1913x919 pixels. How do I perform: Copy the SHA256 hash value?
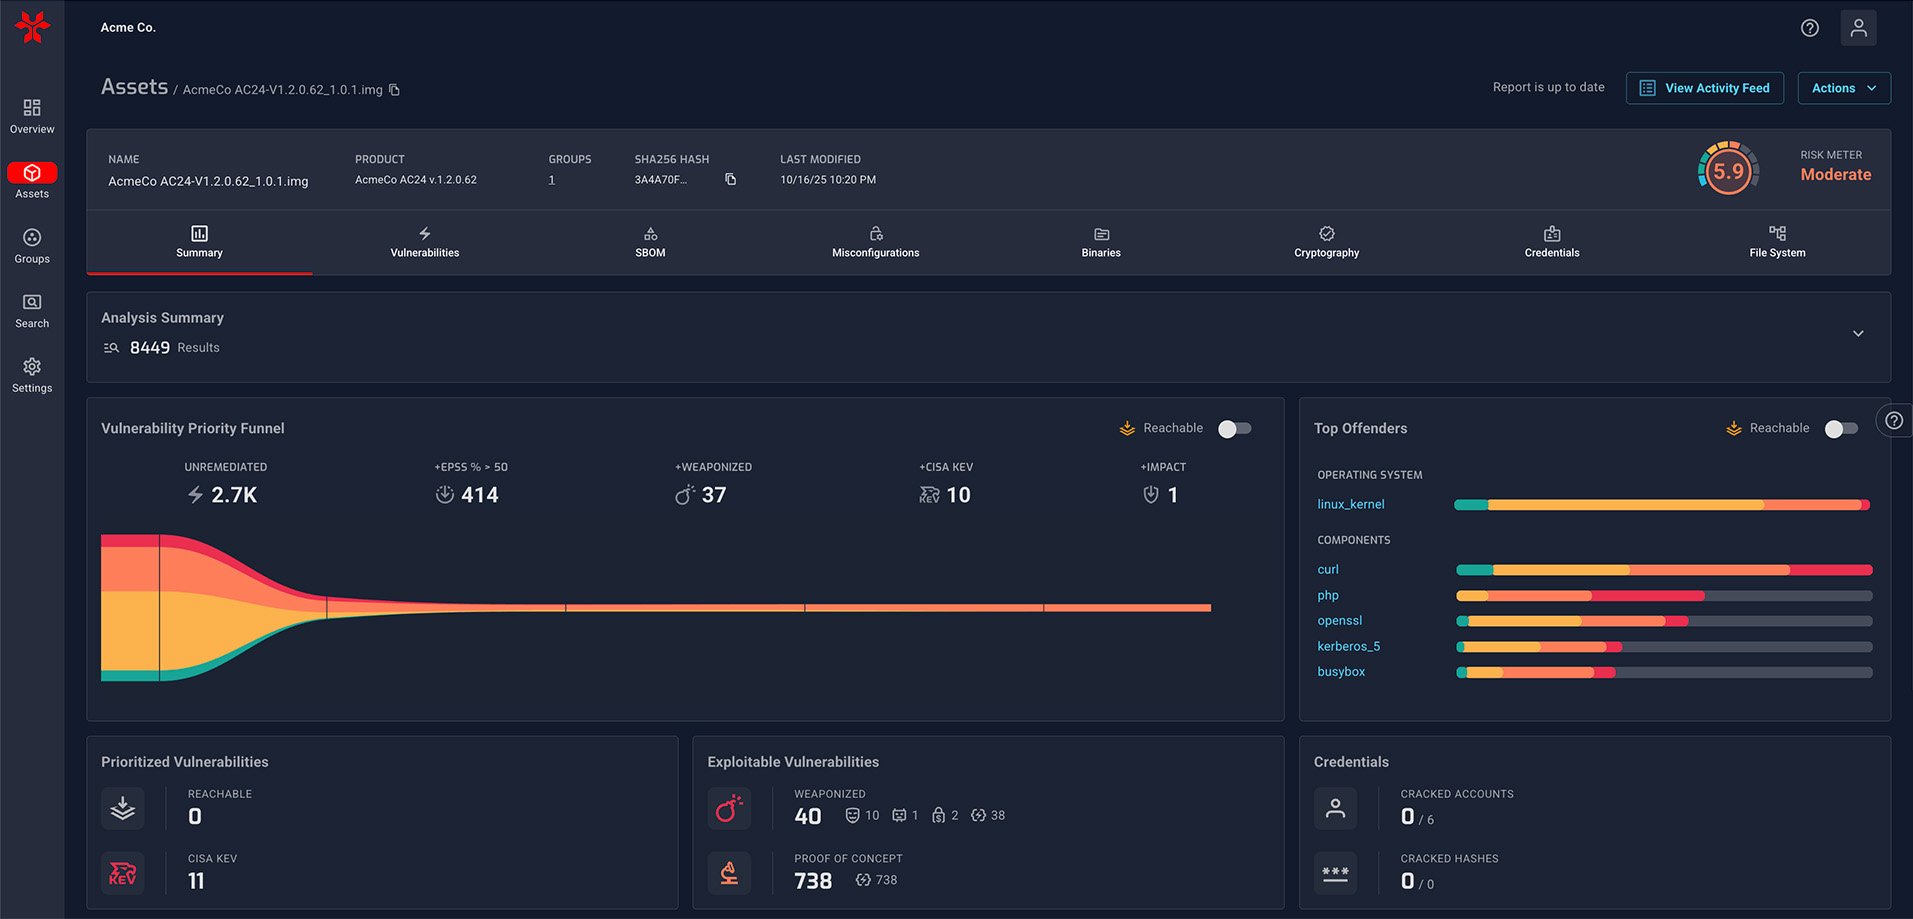click(x=730, y=180)
